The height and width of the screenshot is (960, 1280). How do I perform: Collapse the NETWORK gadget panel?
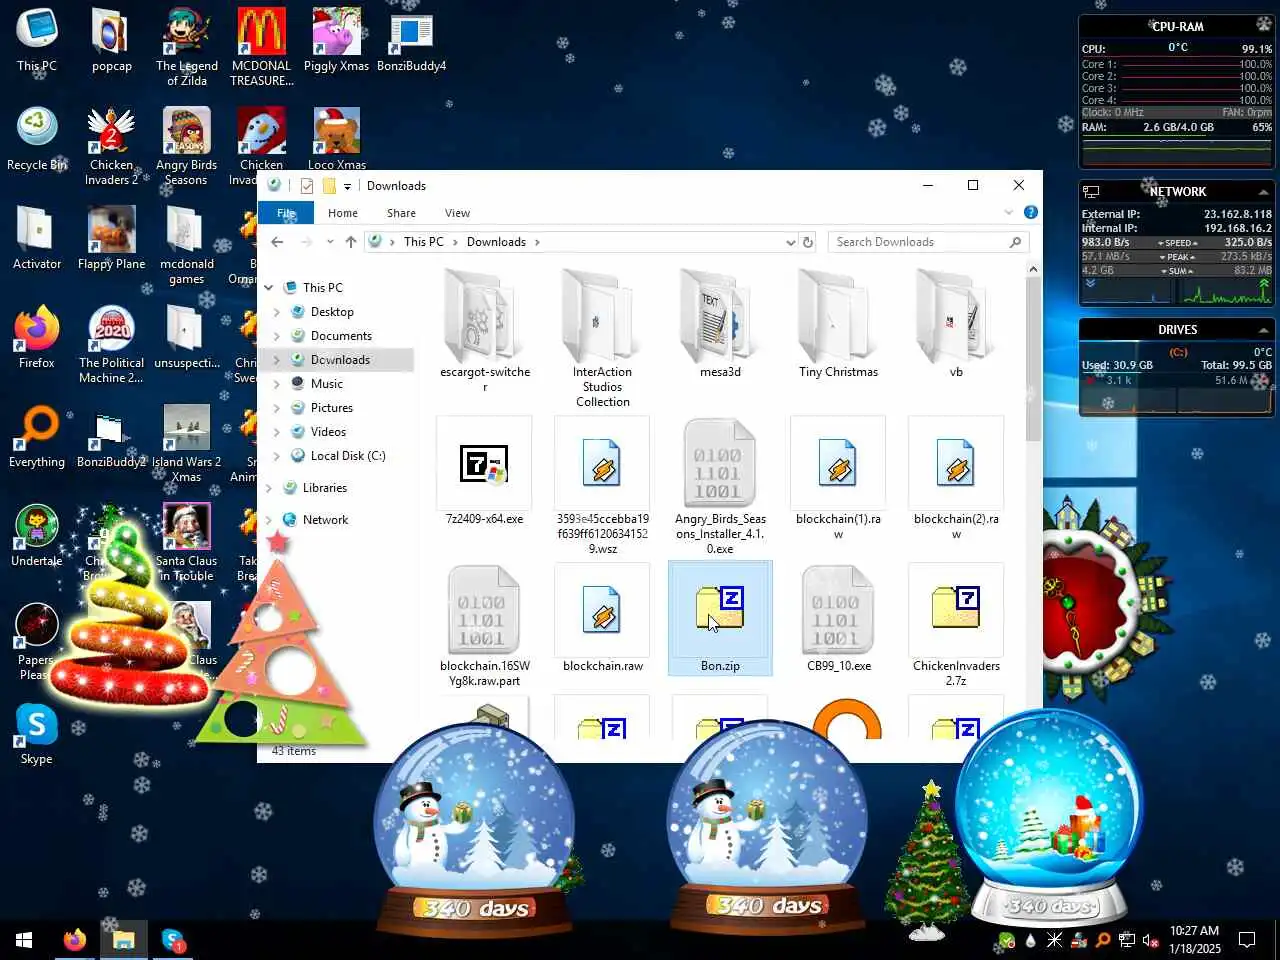[x=1263, y=192]
